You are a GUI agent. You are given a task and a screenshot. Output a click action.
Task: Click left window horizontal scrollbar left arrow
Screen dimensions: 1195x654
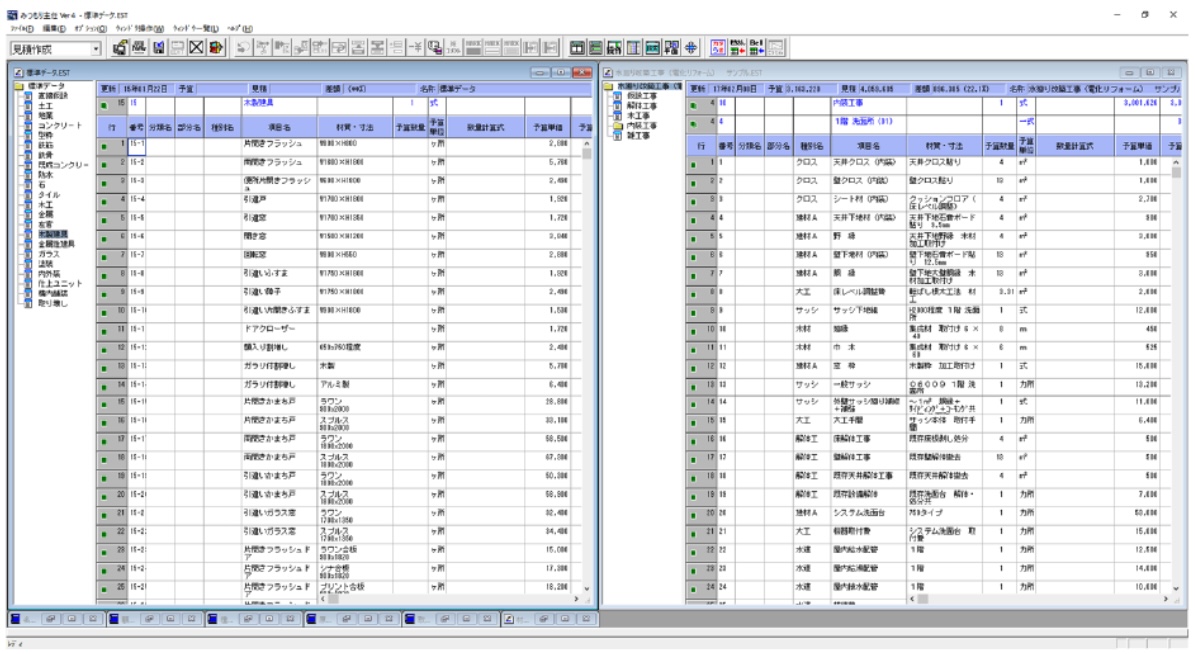[322, 599]
